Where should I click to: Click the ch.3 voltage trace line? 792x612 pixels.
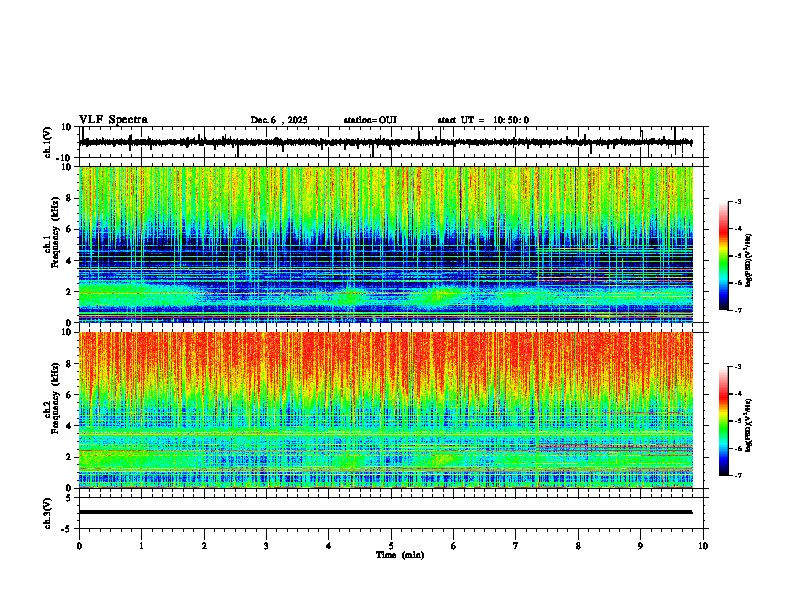(x=386, y=512)
